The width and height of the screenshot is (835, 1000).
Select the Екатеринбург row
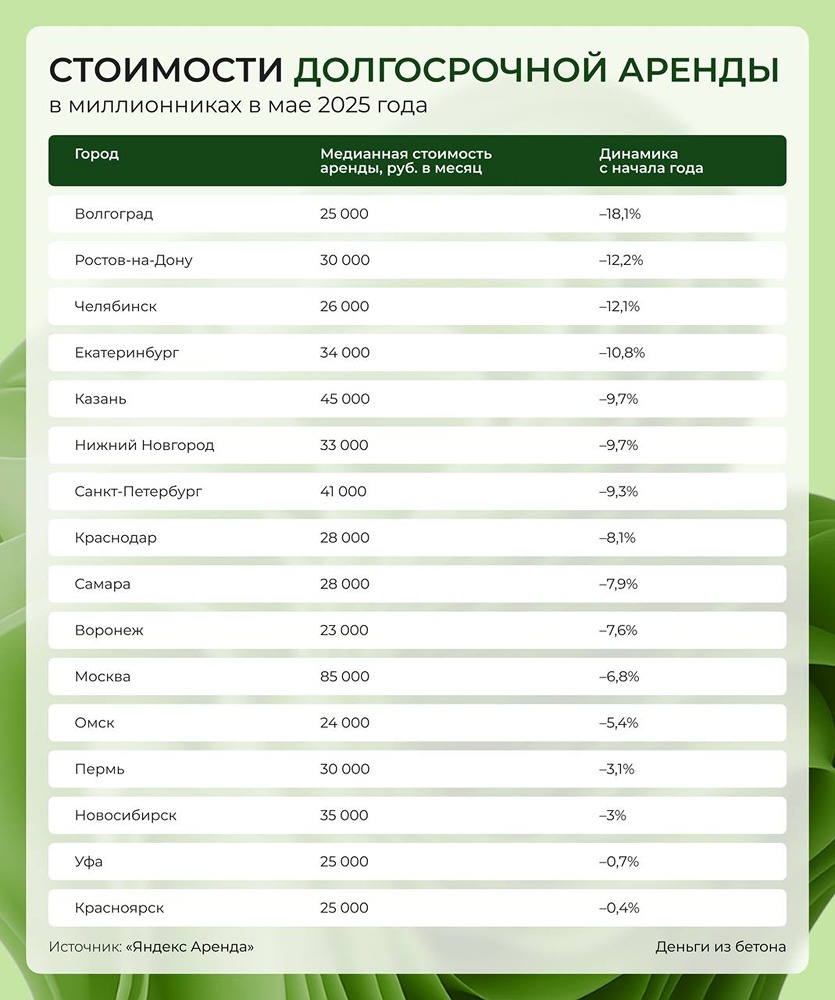coord(417,352)
